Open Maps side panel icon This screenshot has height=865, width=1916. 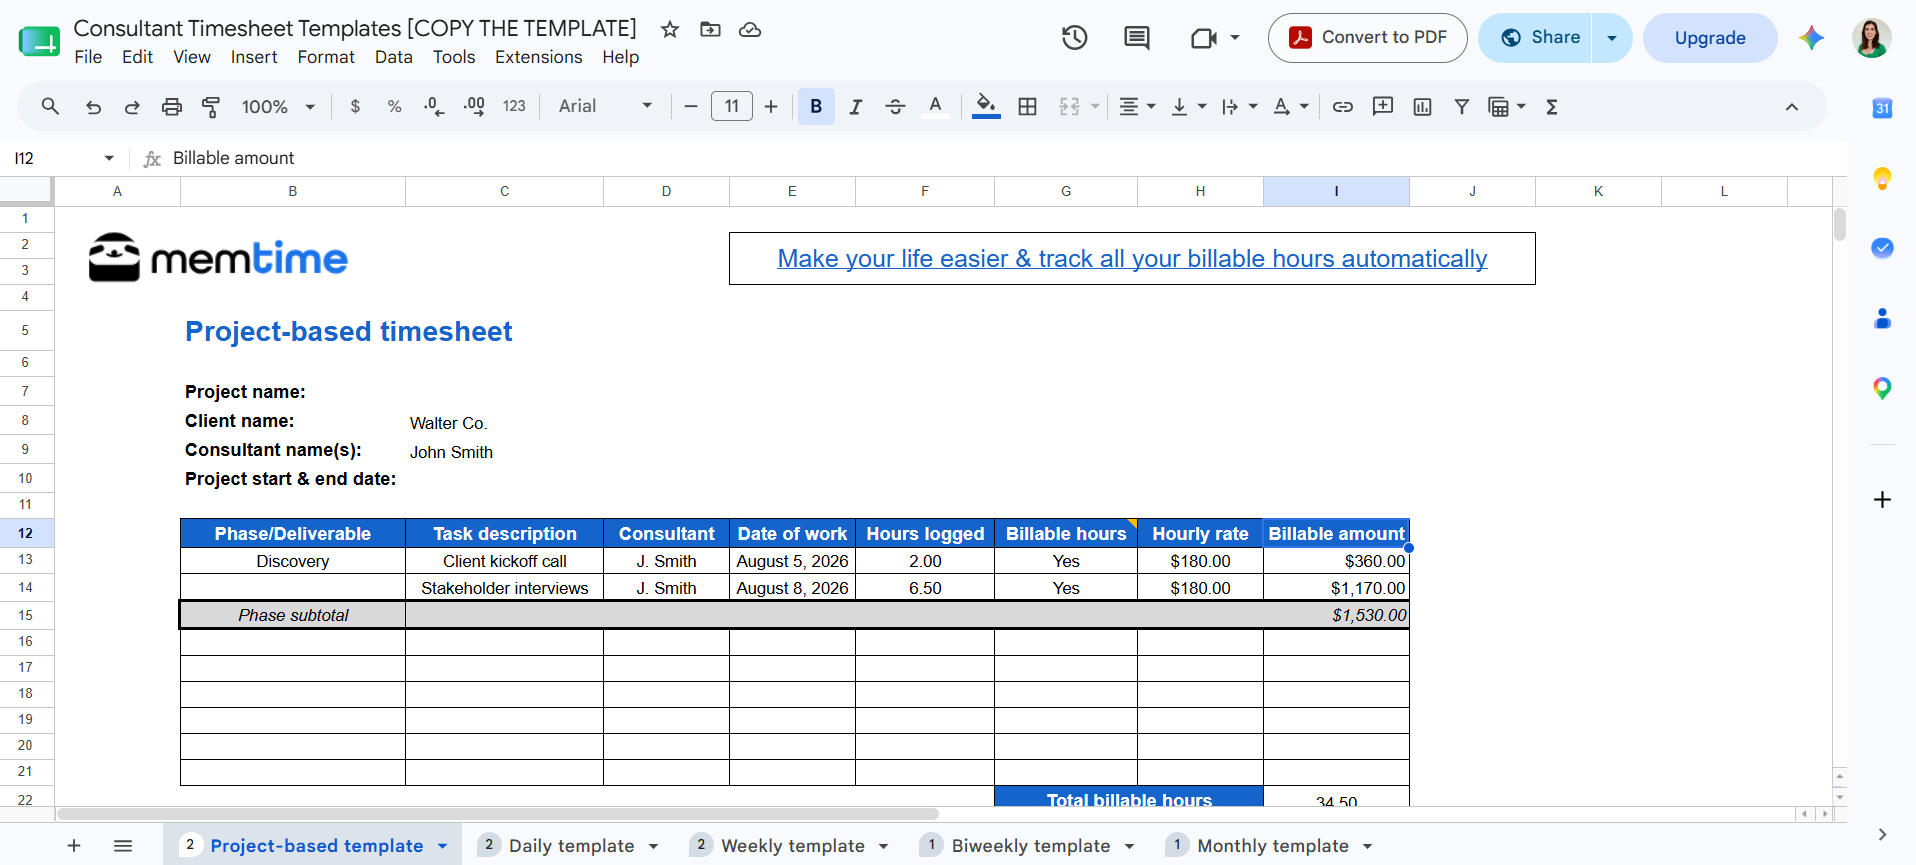coord(1882,388)
